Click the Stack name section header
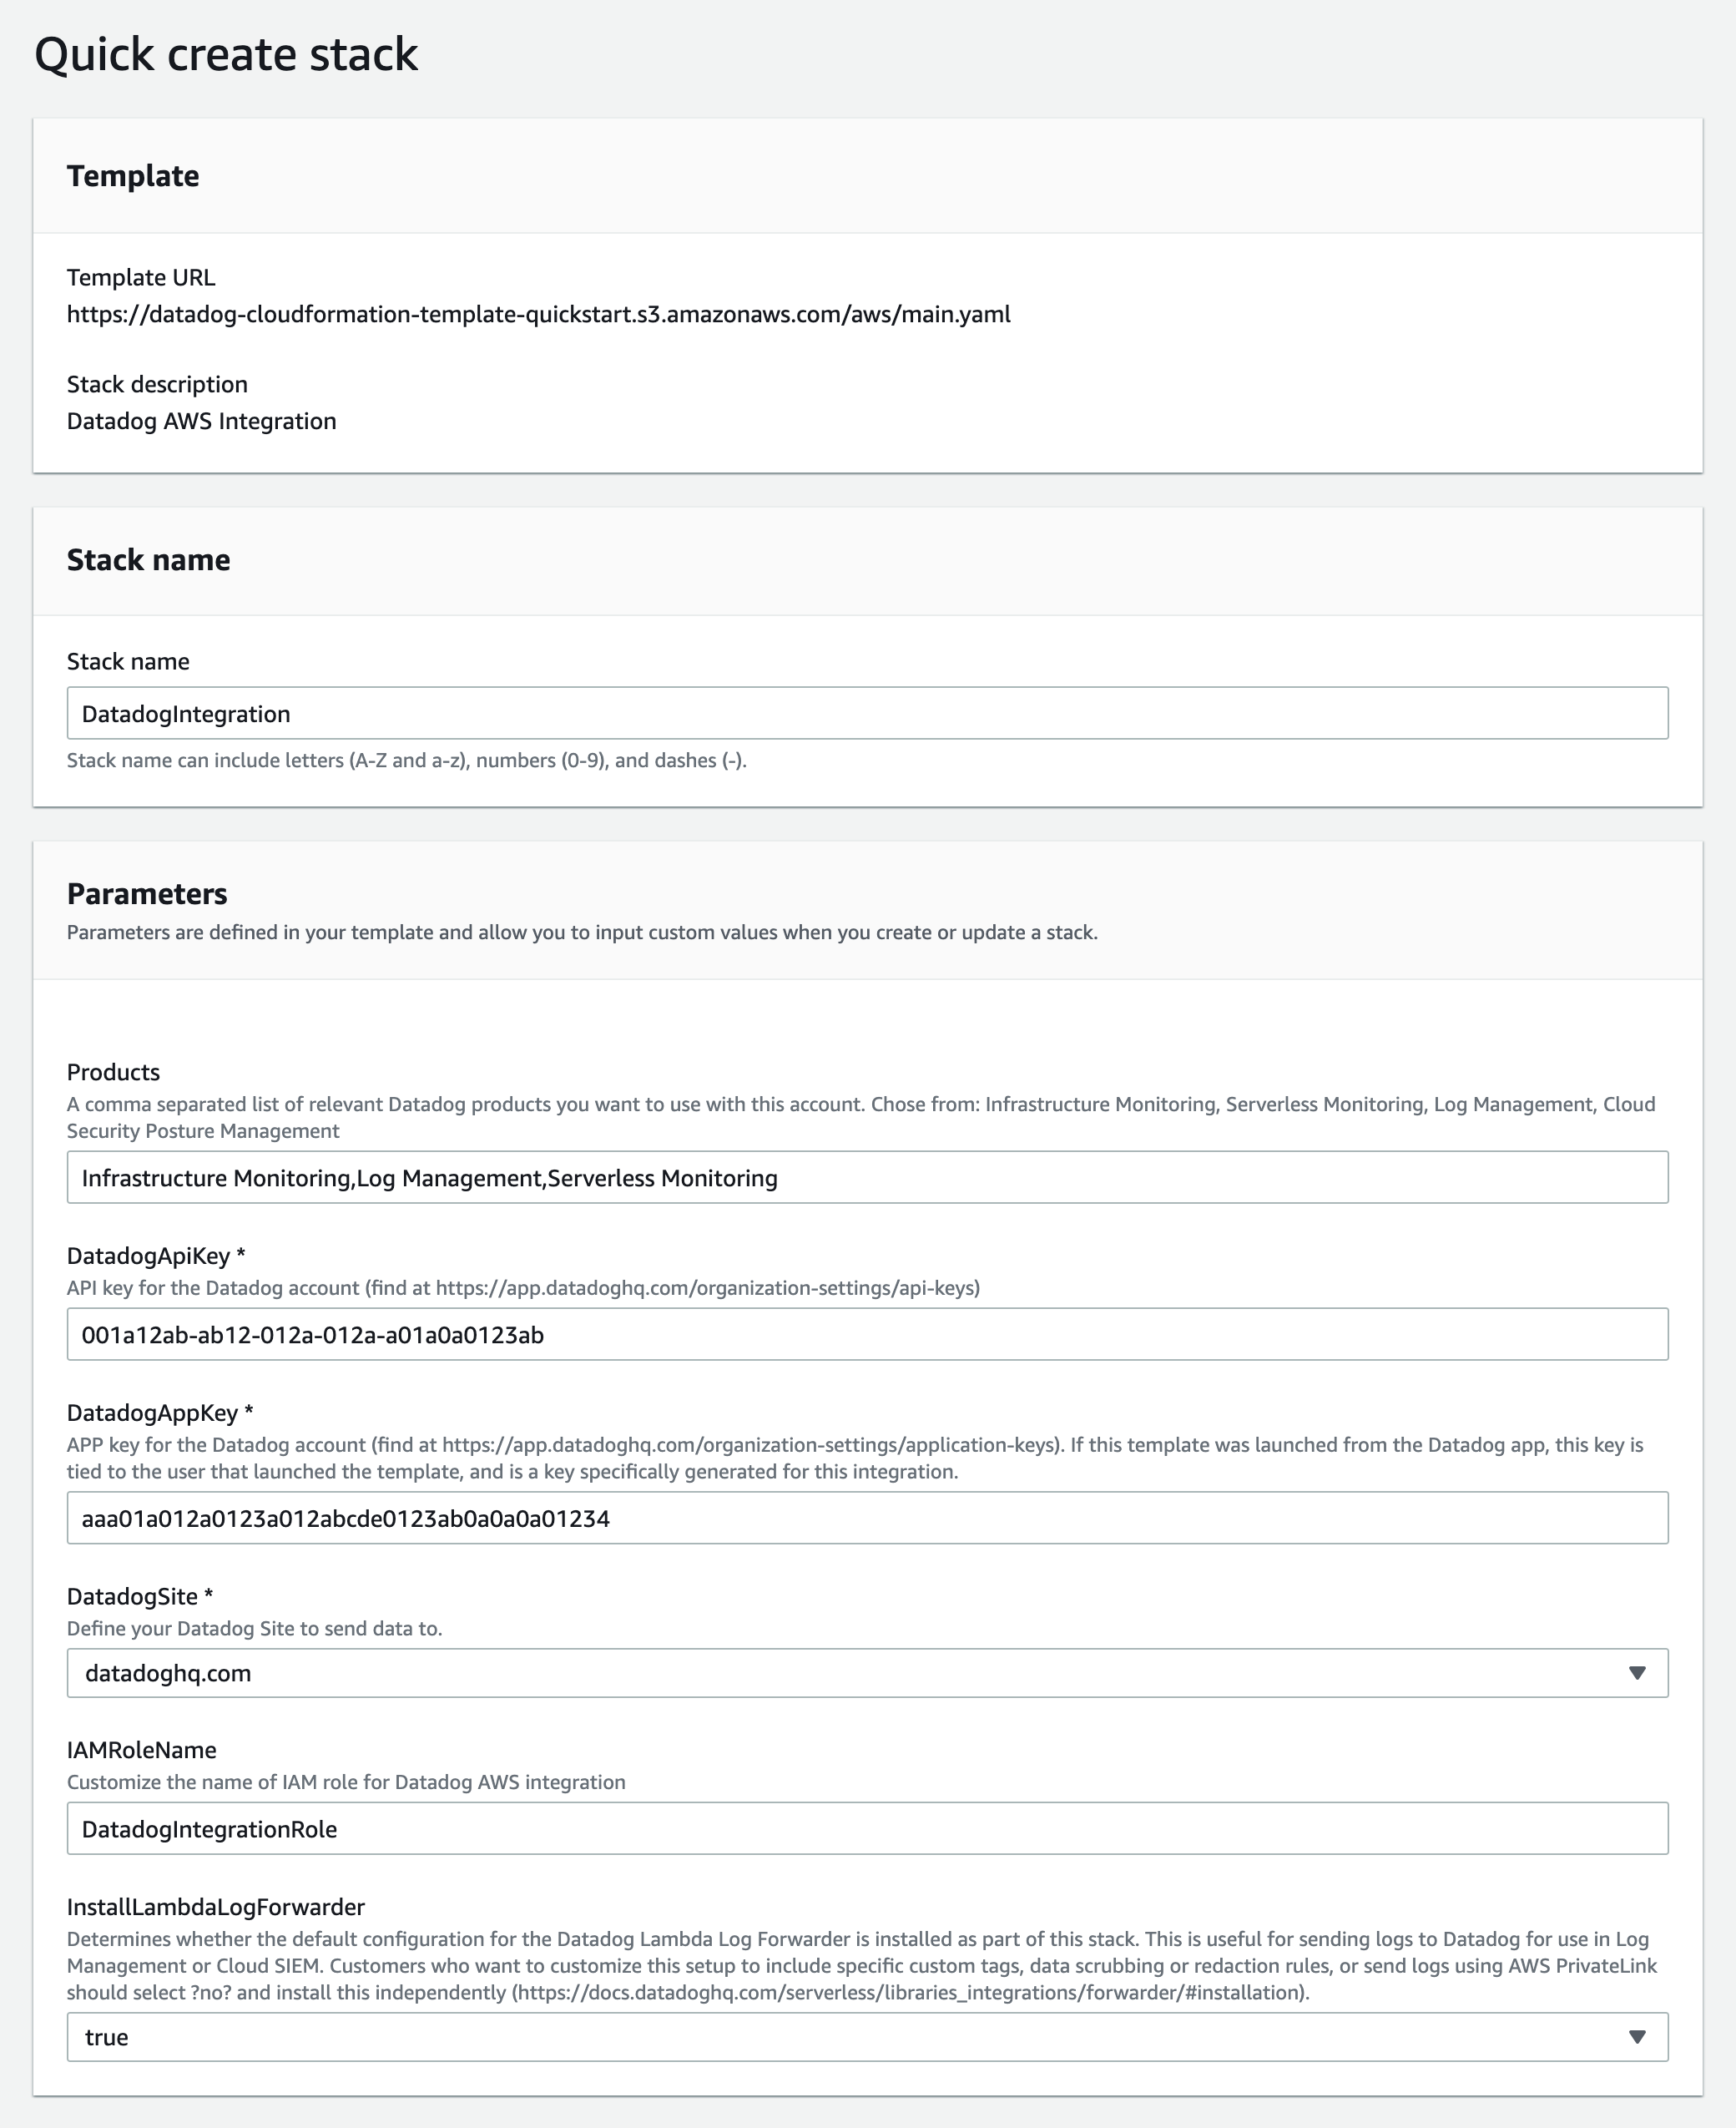The height and width of the screenshot is (2128, 1736). 149,560
